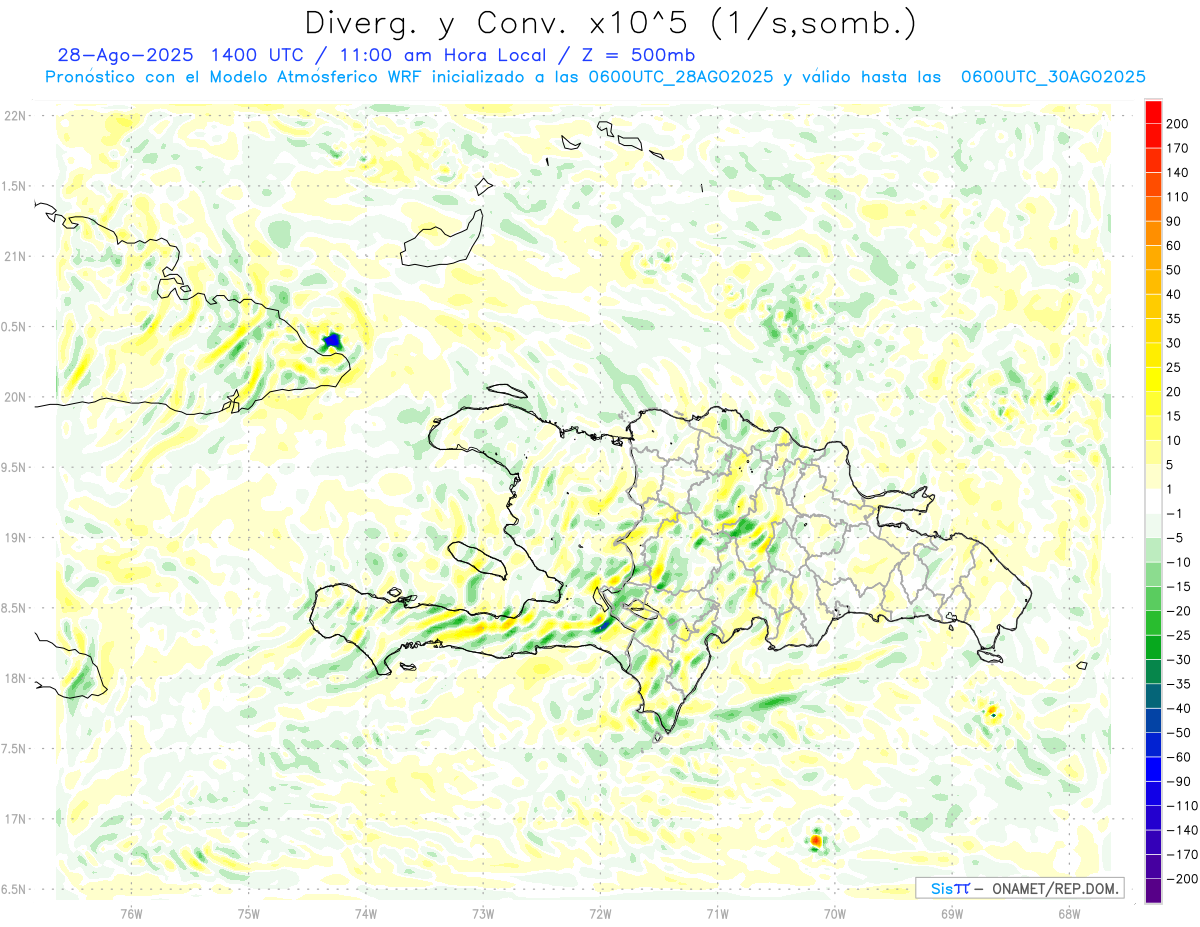Click the '19N' latitude label
1200x927 pixels.
15,538
